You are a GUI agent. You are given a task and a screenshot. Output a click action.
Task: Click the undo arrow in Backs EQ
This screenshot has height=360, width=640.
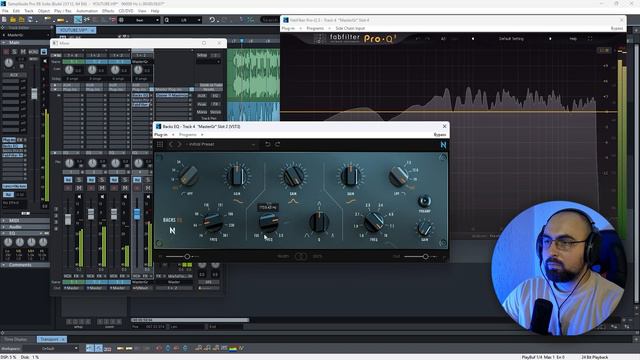268,144
